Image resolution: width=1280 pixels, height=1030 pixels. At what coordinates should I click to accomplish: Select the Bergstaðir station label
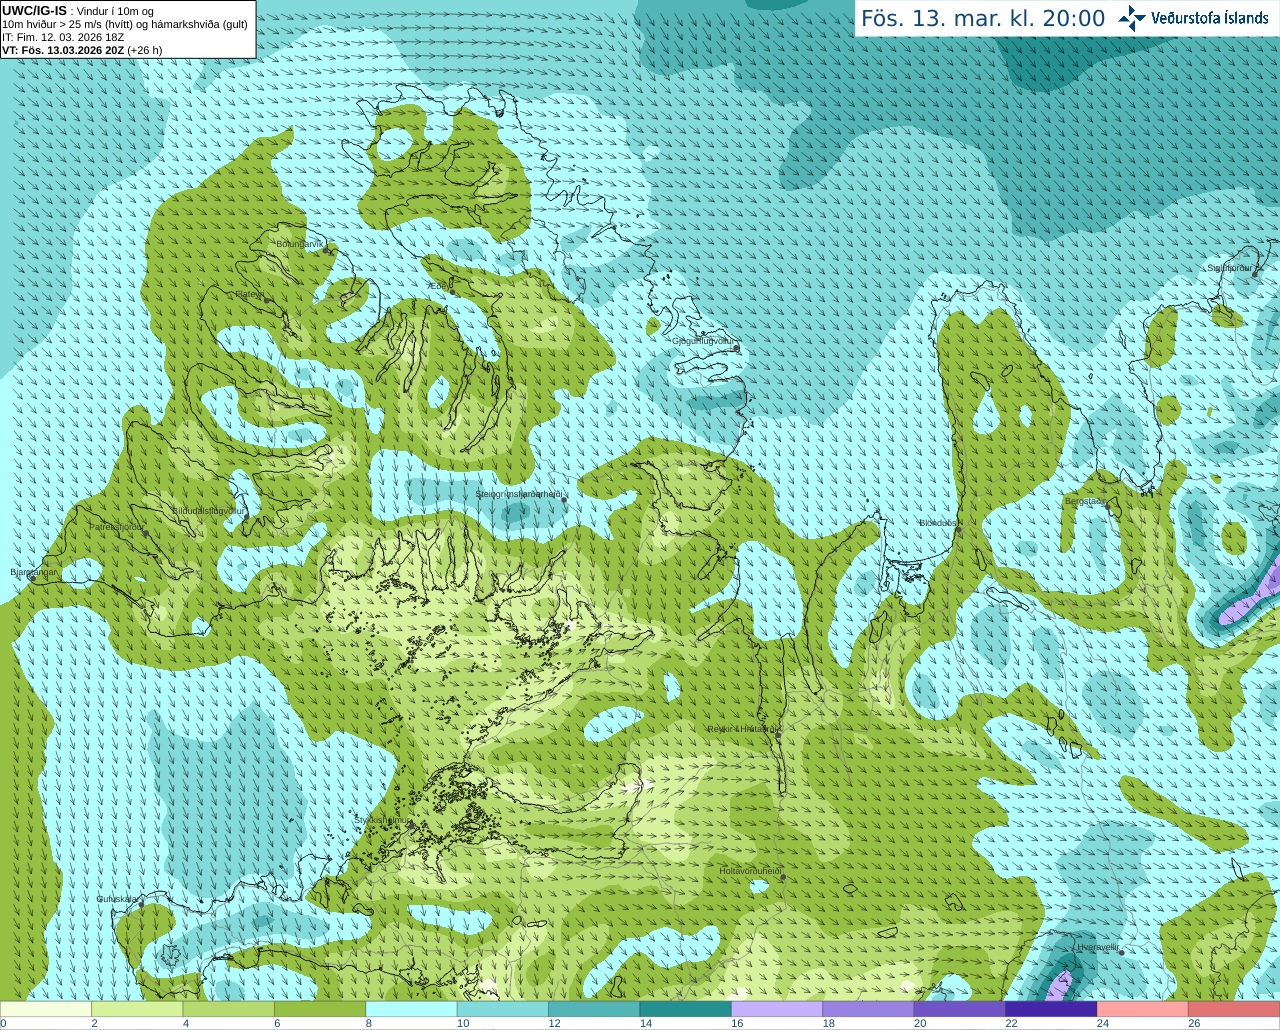(1085, 501)
